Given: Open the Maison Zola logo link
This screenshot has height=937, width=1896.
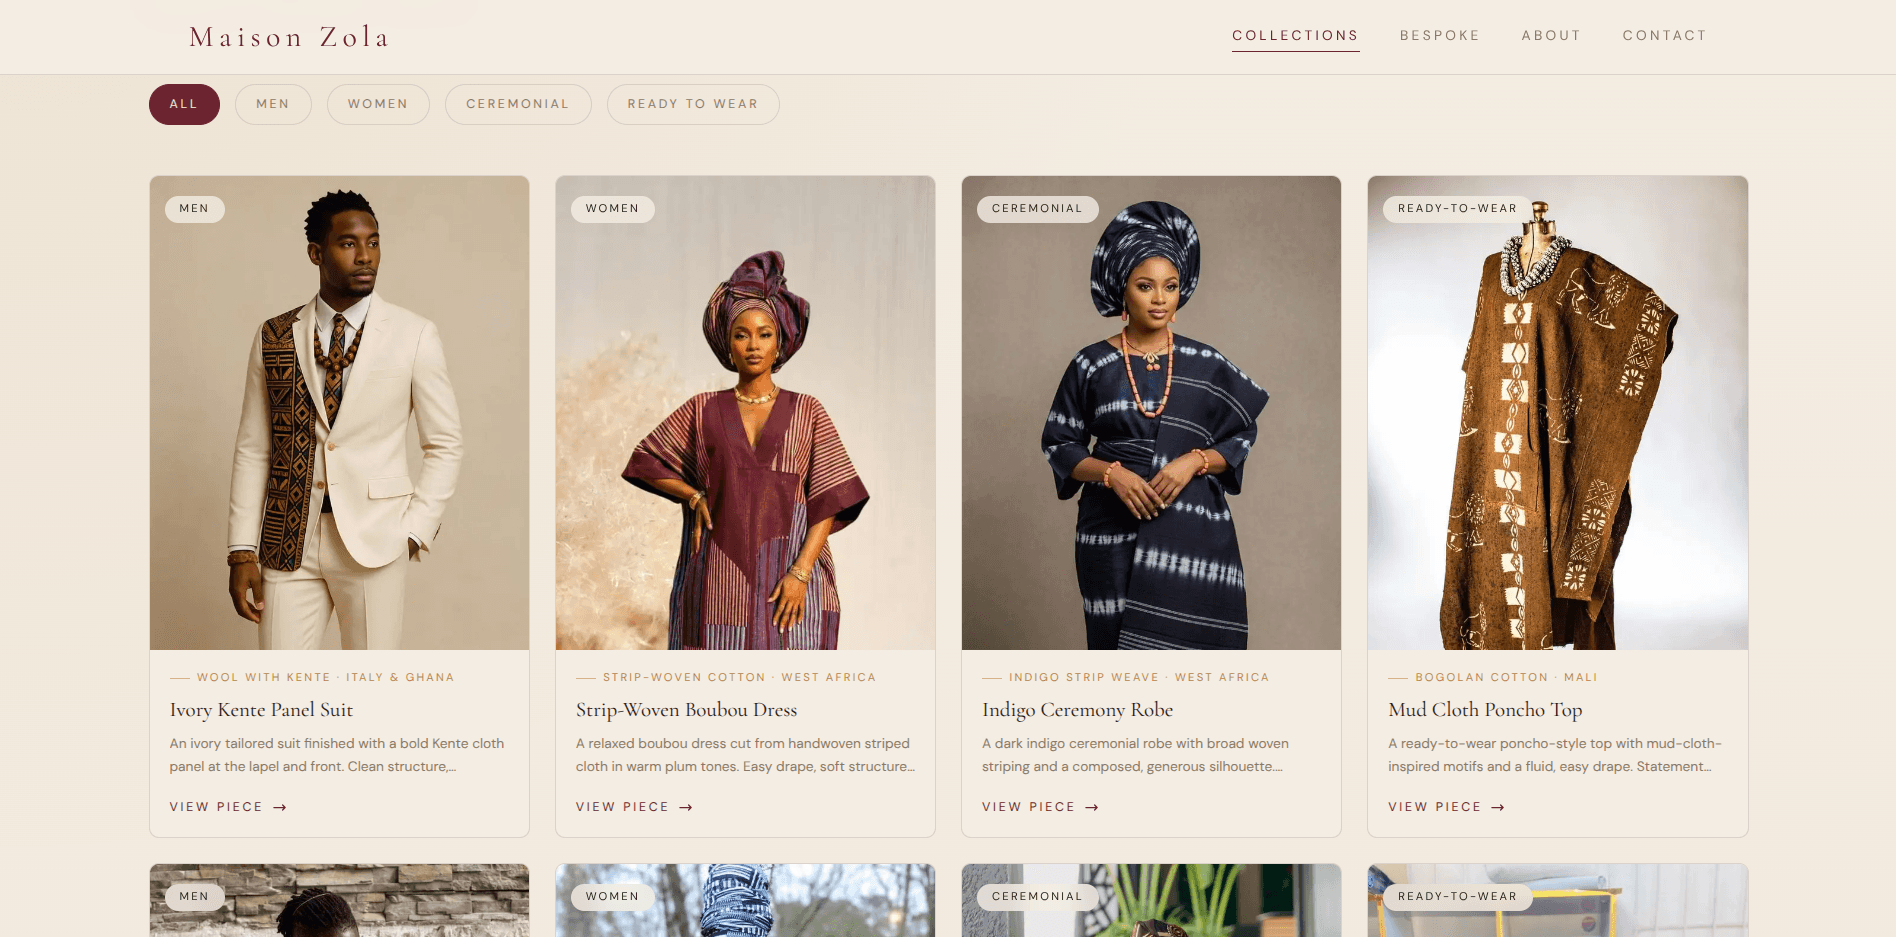Looking at the screenshot, I should click(289, 37).
